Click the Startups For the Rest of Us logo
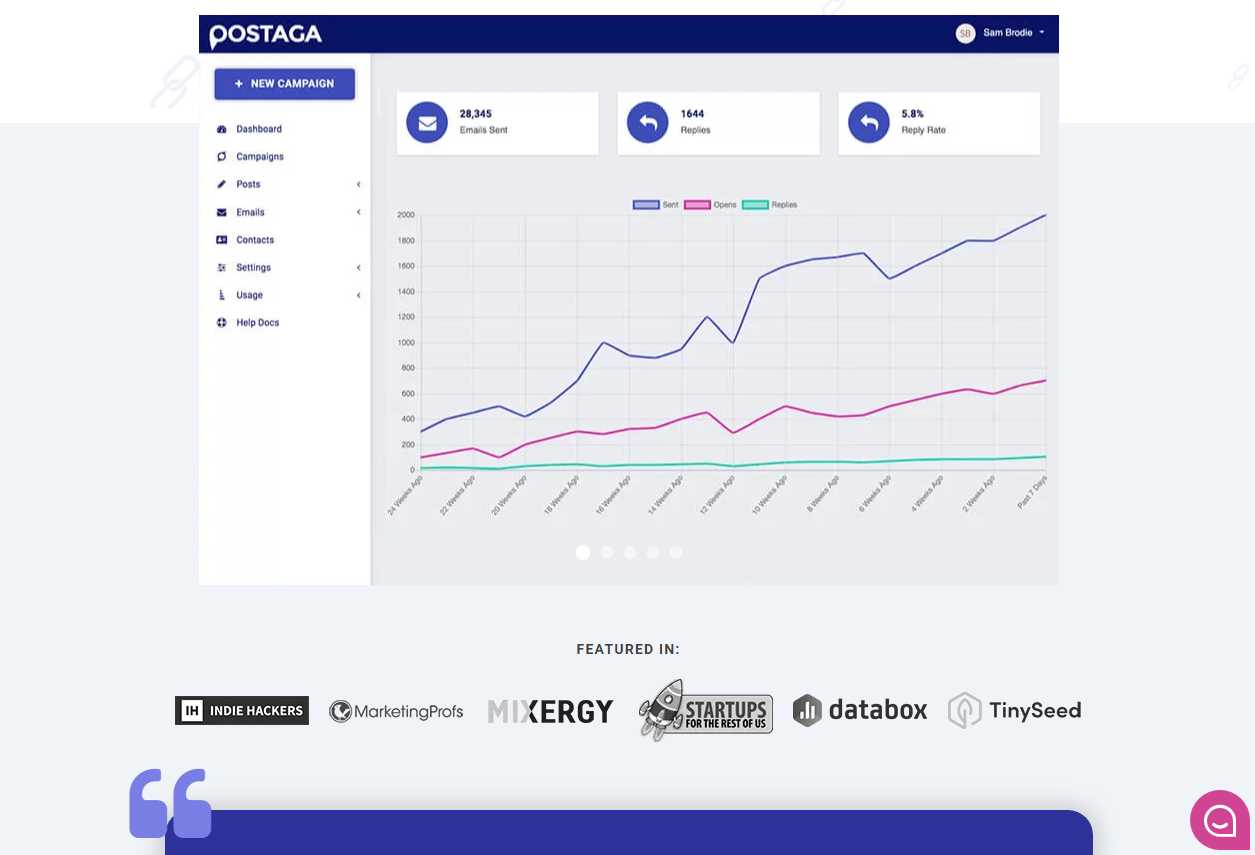 pos(706,711)
